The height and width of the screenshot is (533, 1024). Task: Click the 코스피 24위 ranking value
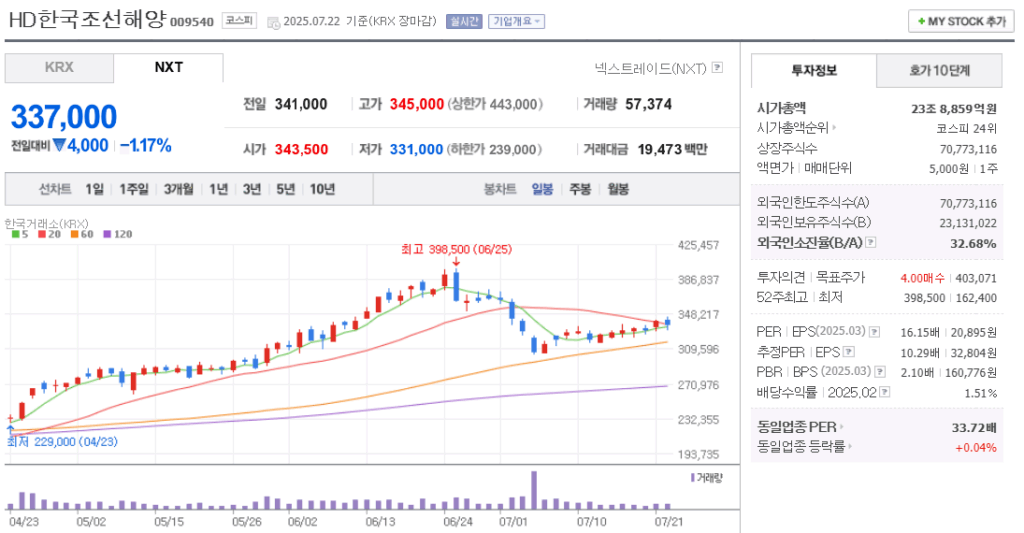point(967,129)
